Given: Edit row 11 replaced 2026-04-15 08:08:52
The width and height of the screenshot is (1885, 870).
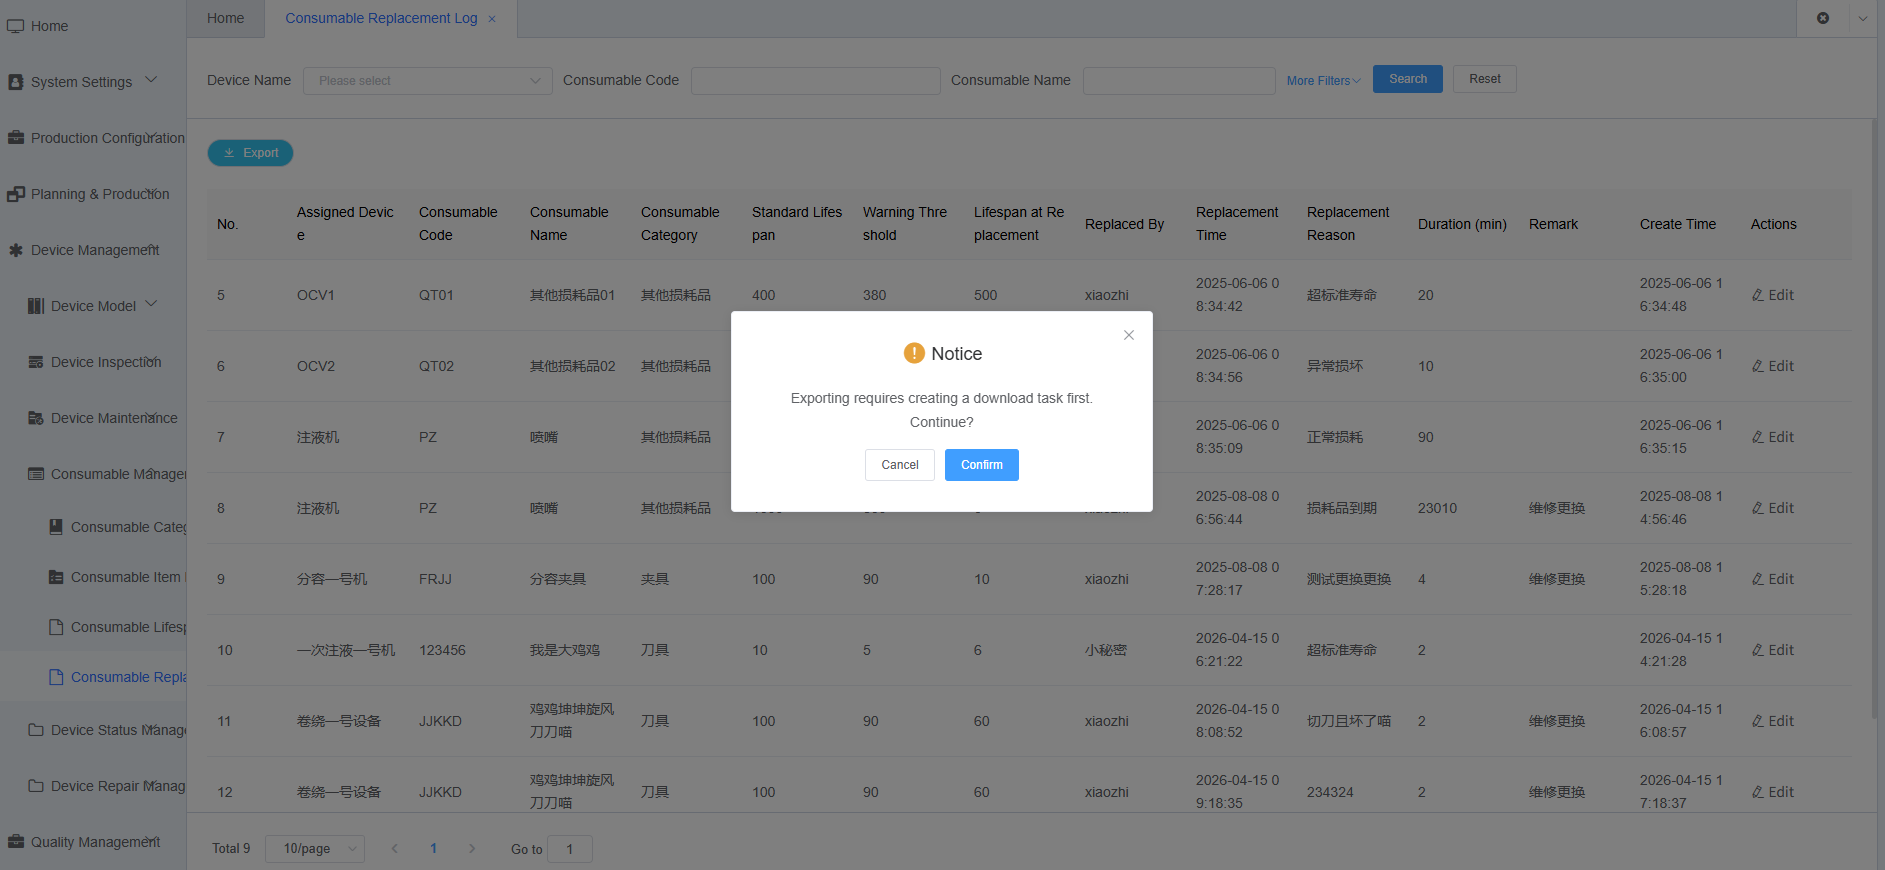Looking at the screenshot, I should click(x=1772, y=721).
